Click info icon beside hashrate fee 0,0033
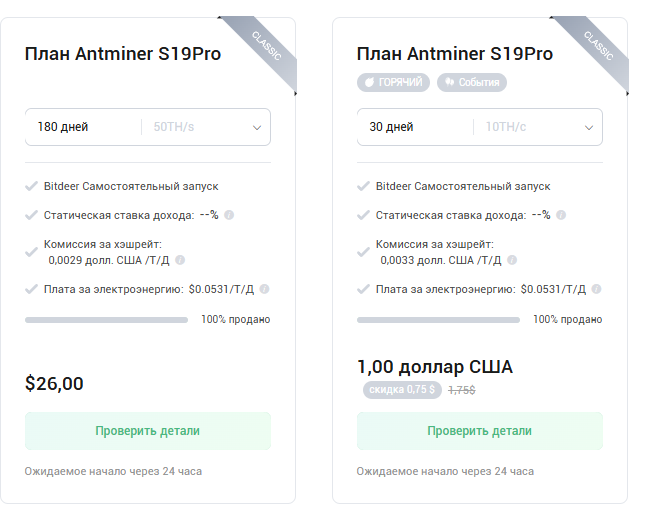Screen dimensions: 648x527 (512, 259)
